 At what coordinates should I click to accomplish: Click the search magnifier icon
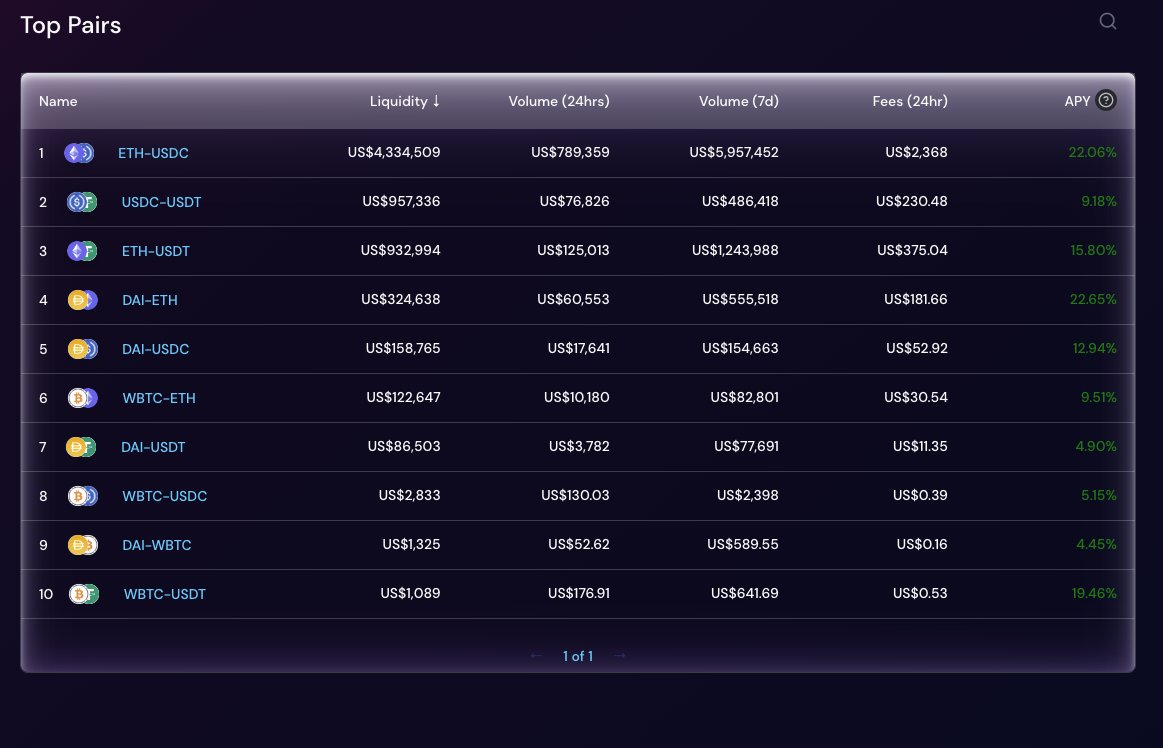pos(1107,22)
